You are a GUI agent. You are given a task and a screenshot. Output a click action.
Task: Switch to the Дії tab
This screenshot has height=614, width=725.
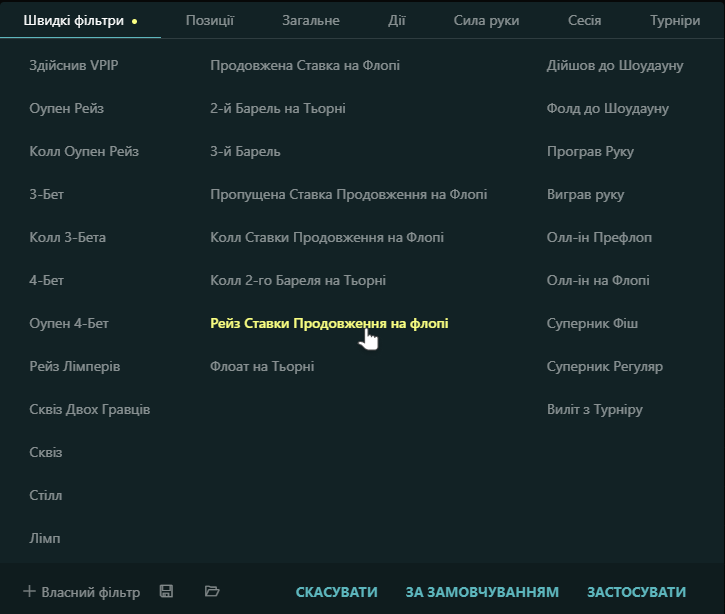[x=397, y=21]
